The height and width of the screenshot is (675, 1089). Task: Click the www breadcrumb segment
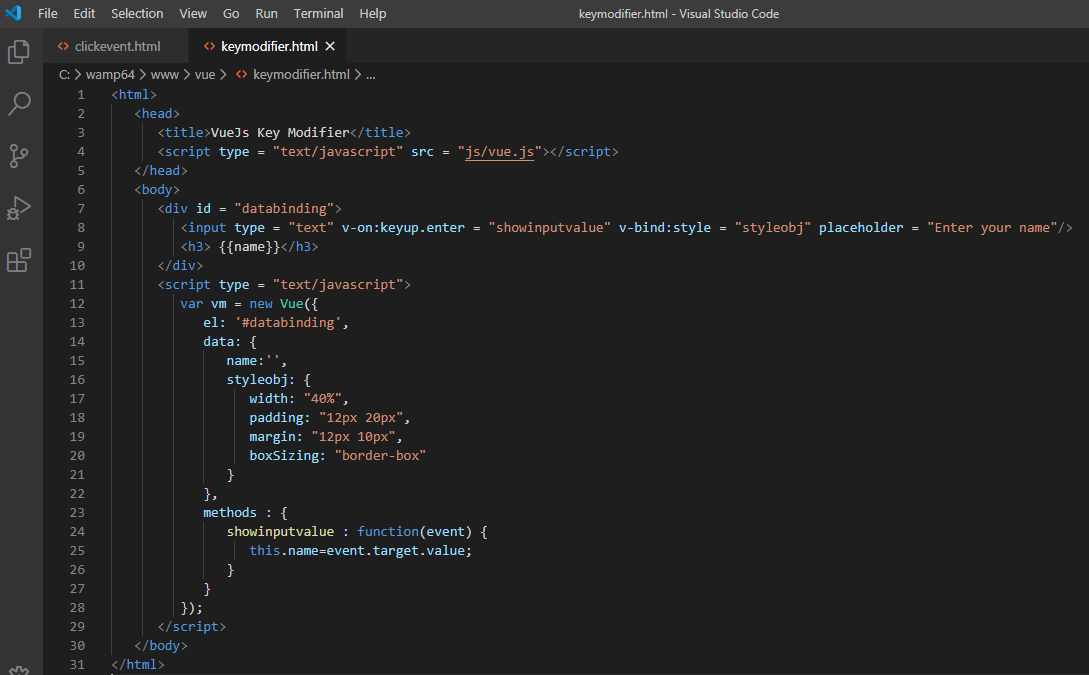click(165, 74)
